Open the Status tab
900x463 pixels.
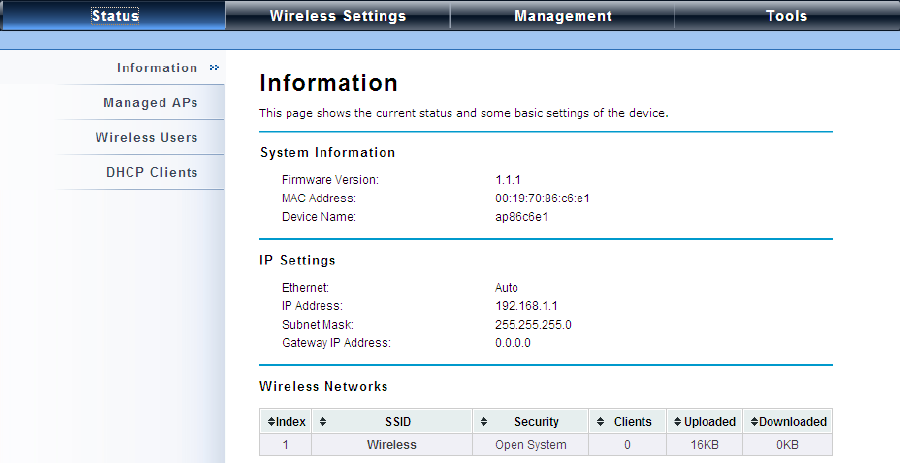[114, 16]
